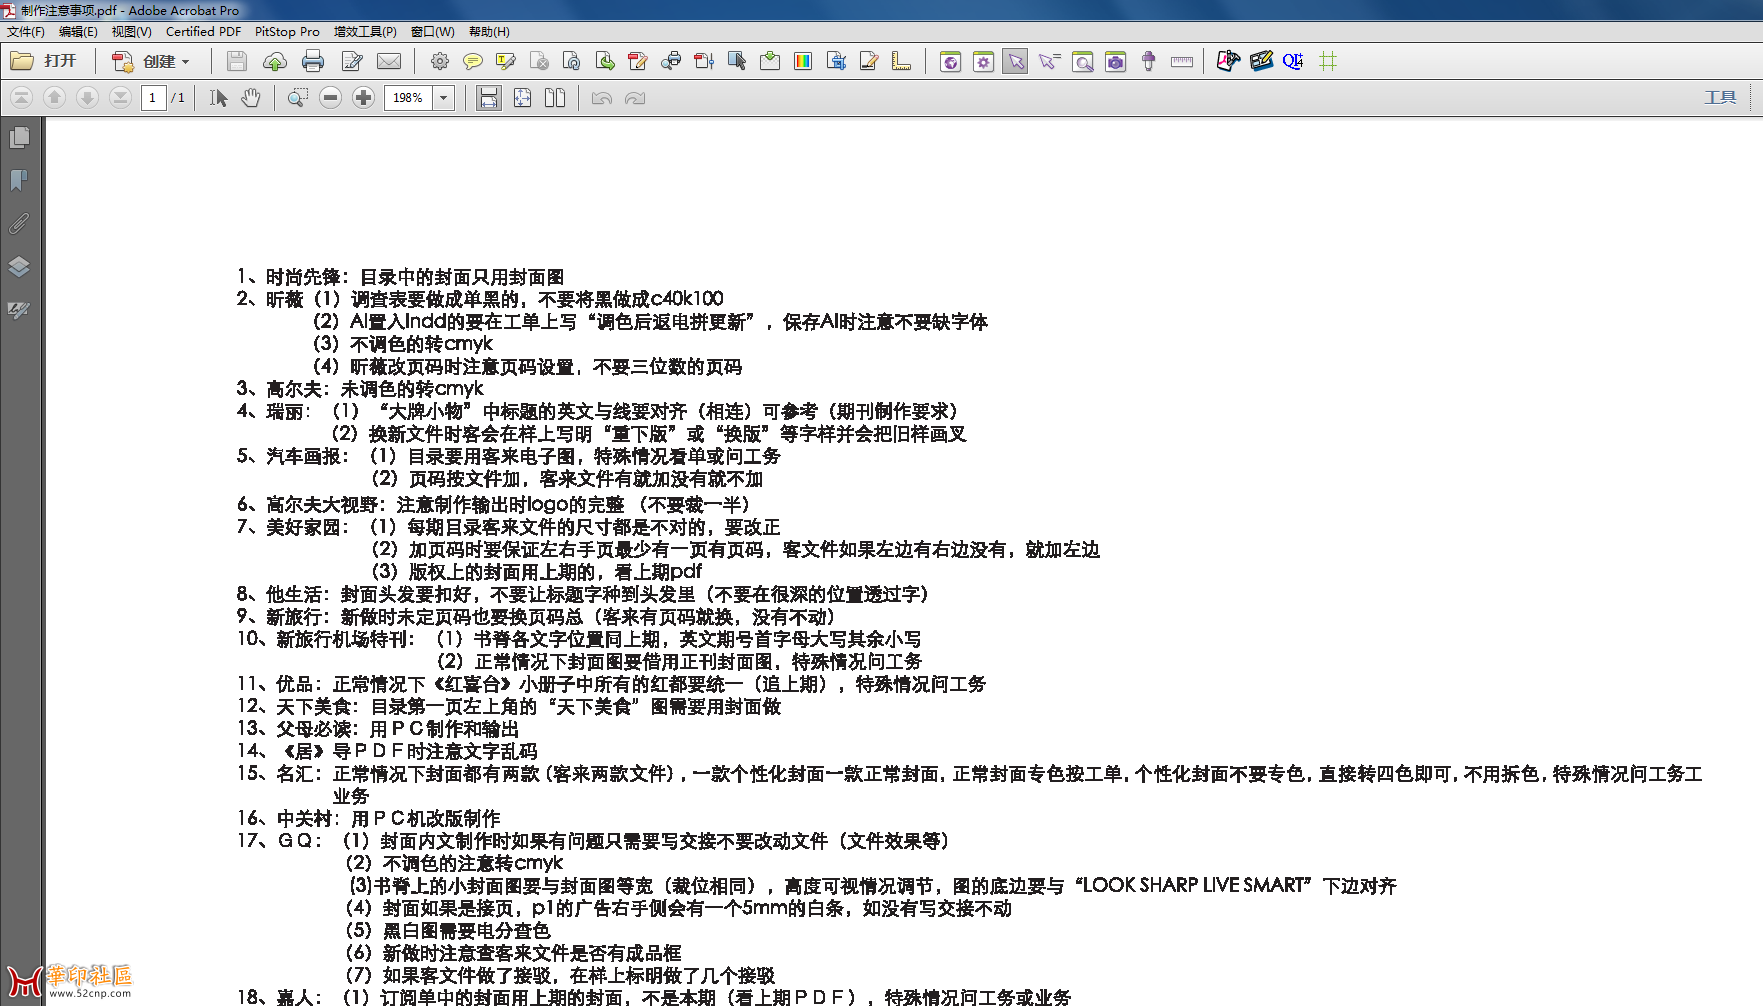Toggle fit width scrolling mode
Image resolution: width=1763 pixels, height=1006 pixels.
point(488,97)
